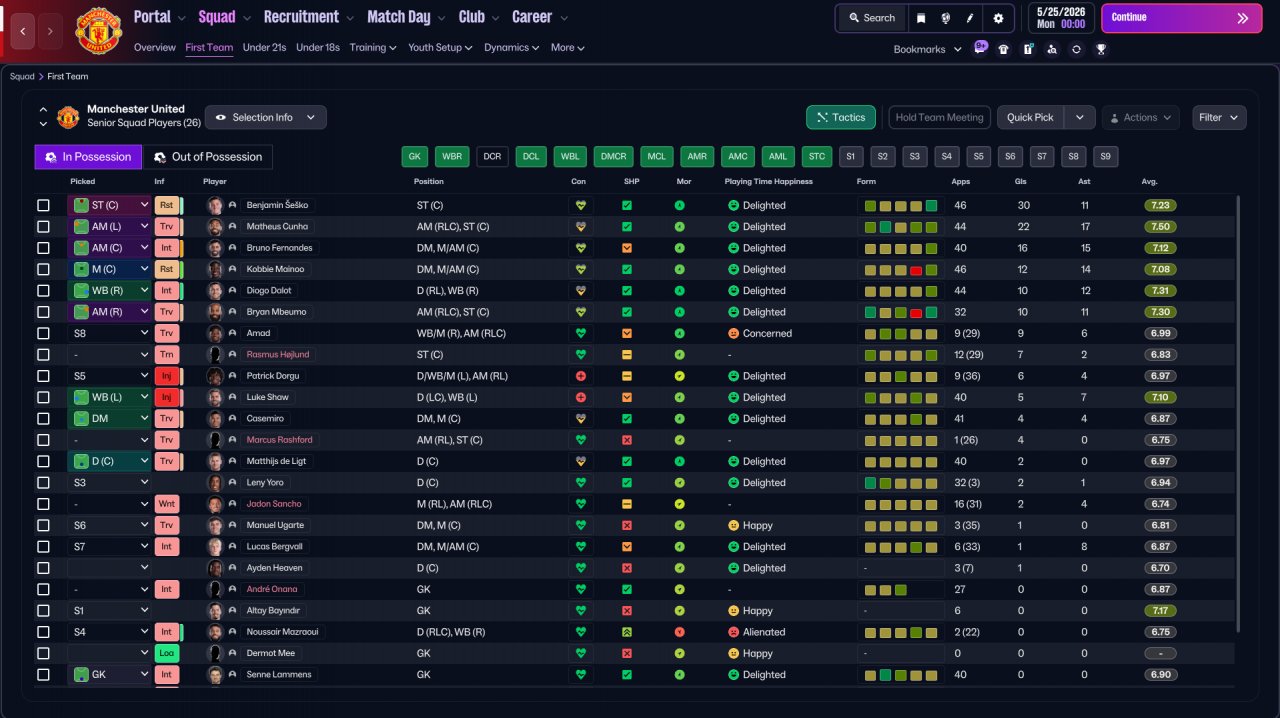Viewport: 1280px width, 718px height.
Task: Open the Filter dropdown
Action: (x=1219, y=117)
